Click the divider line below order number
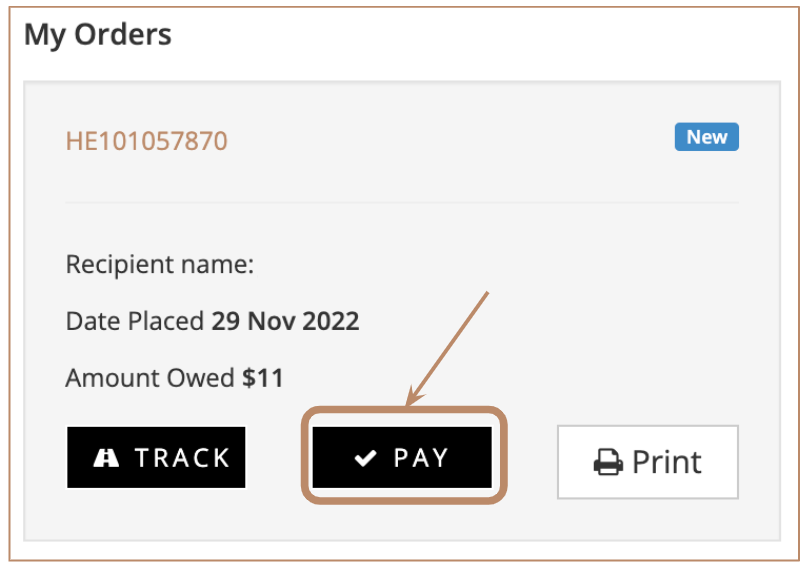Screen dimensions: 812x572 [x=402, y=202]
